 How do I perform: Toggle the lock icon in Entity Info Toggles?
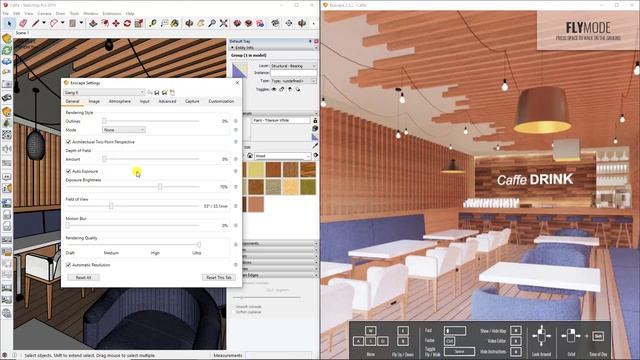(282, 89)
